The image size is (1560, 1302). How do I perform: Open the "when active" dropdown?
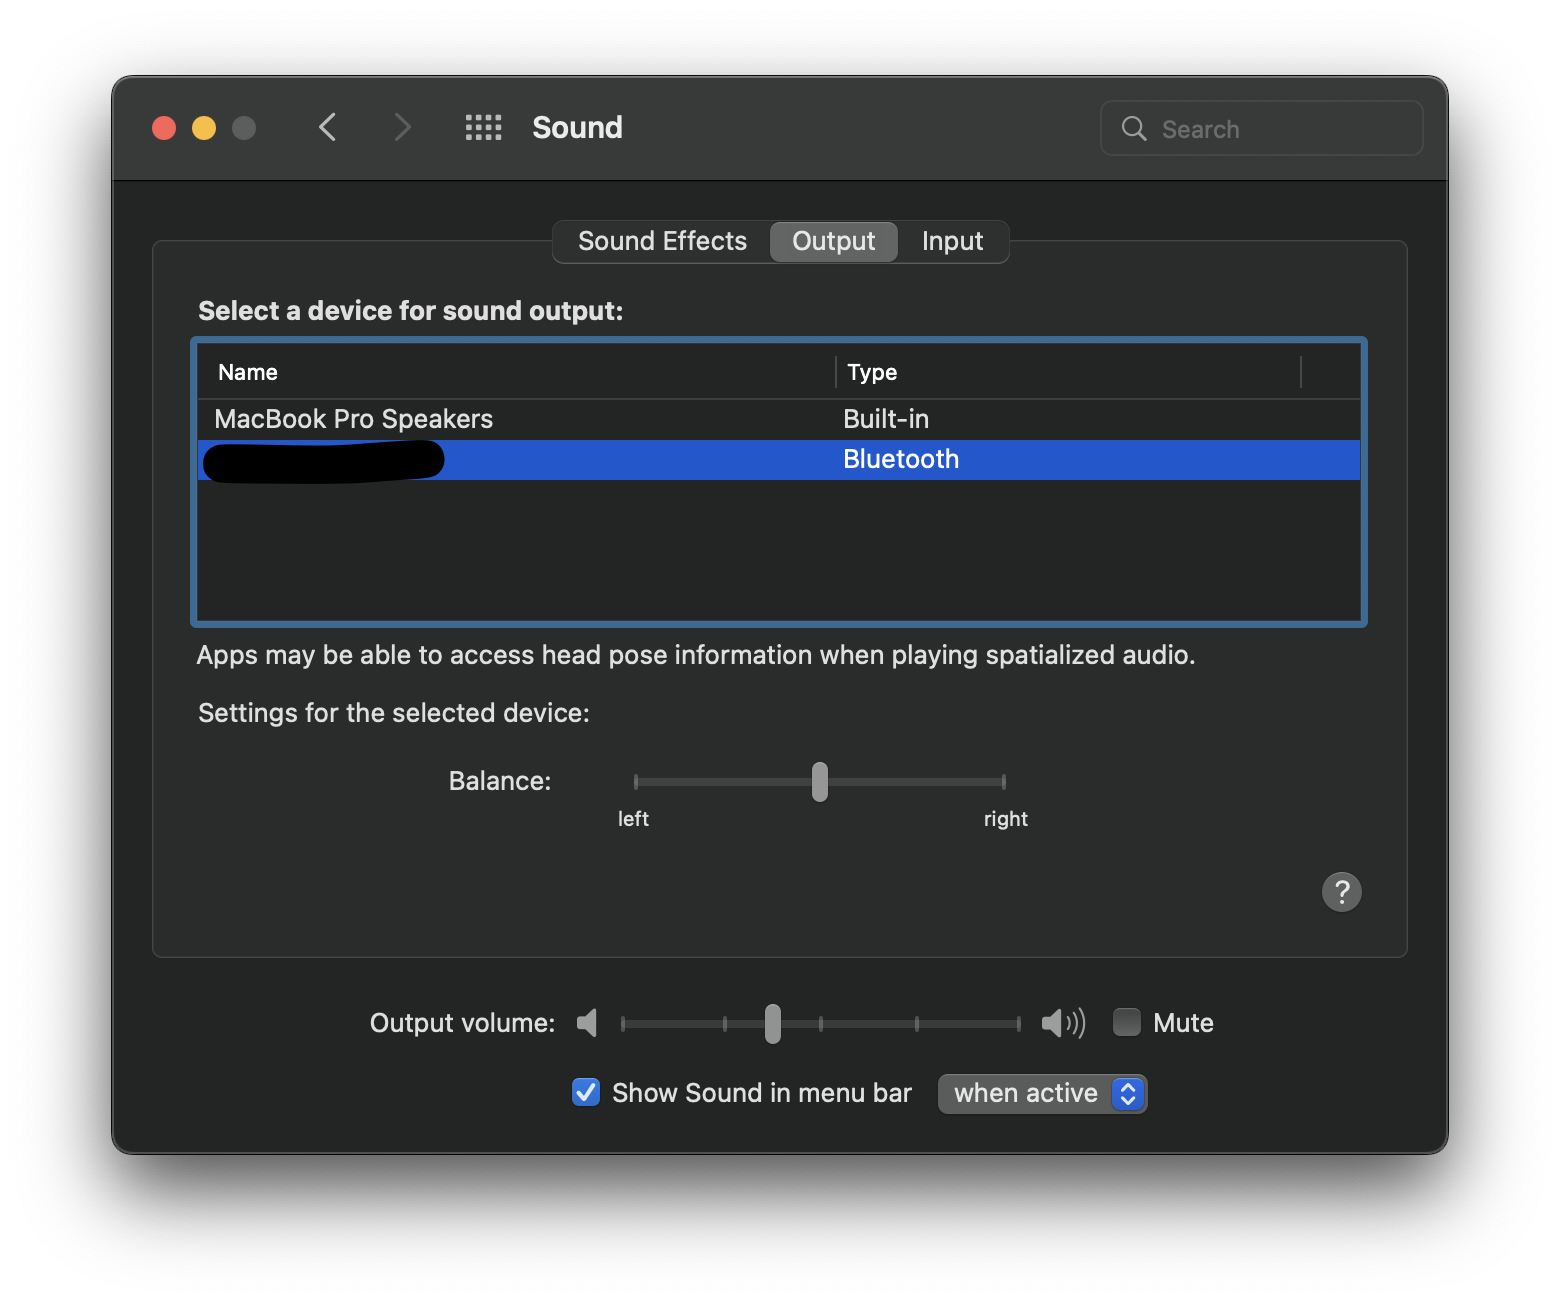pyautogui.click(x=1042, y=1093)
